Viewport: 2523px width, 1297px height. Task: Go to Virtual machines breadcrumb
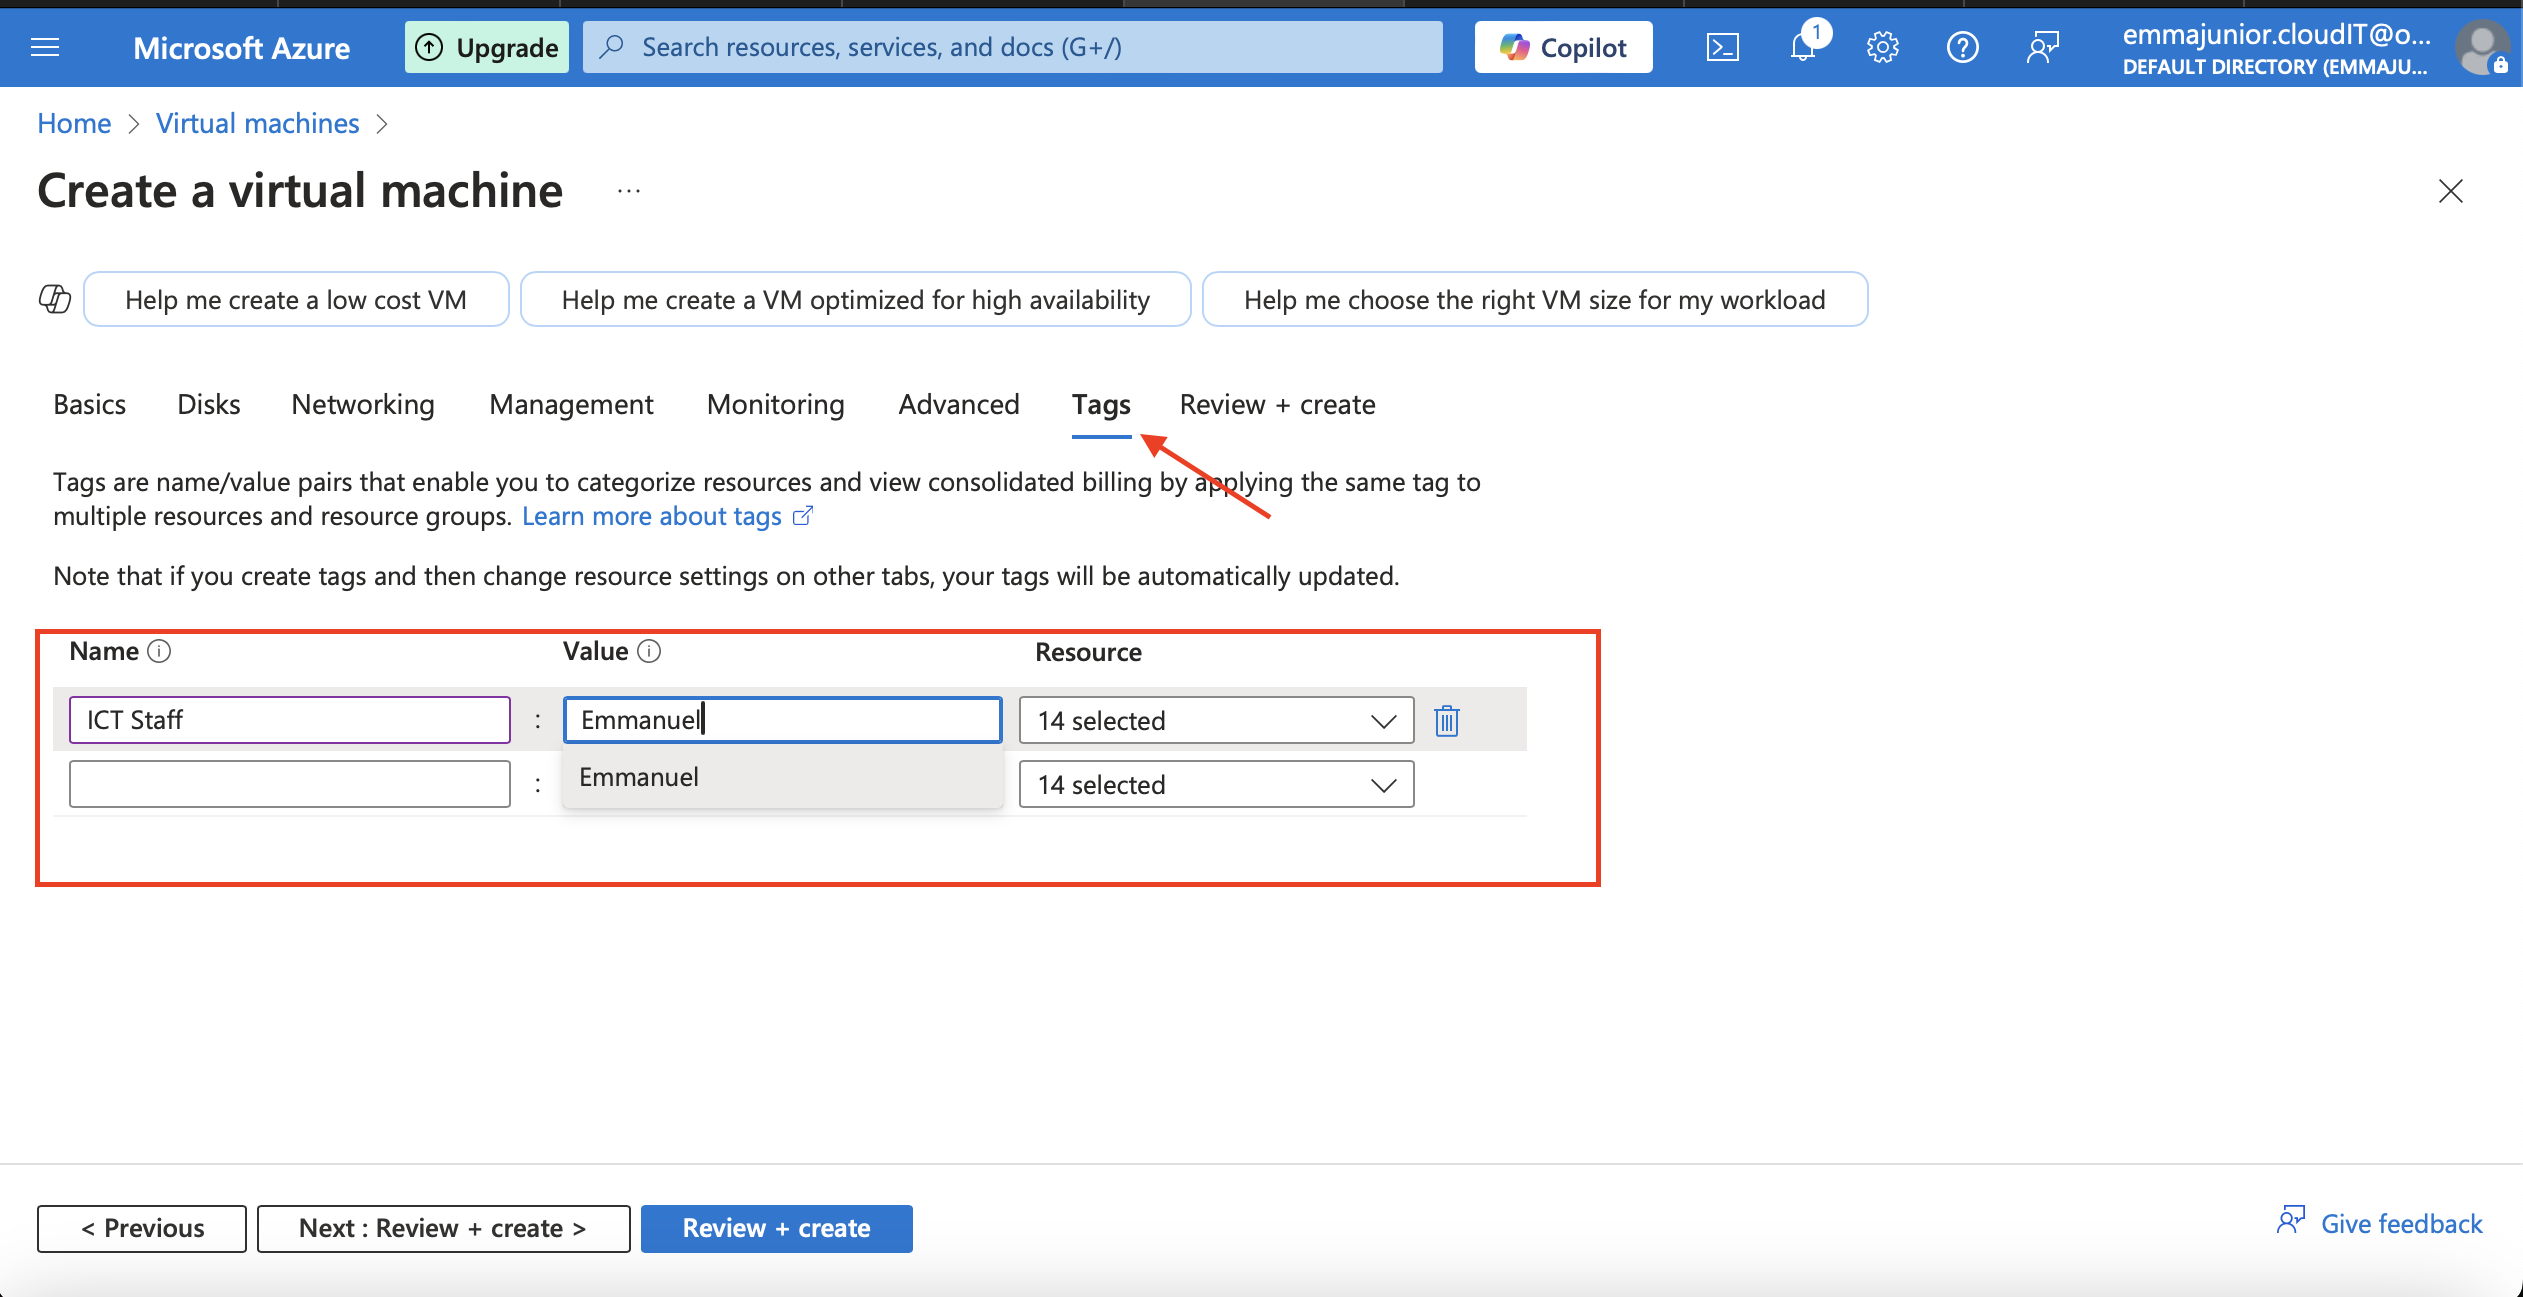point(257,123)
